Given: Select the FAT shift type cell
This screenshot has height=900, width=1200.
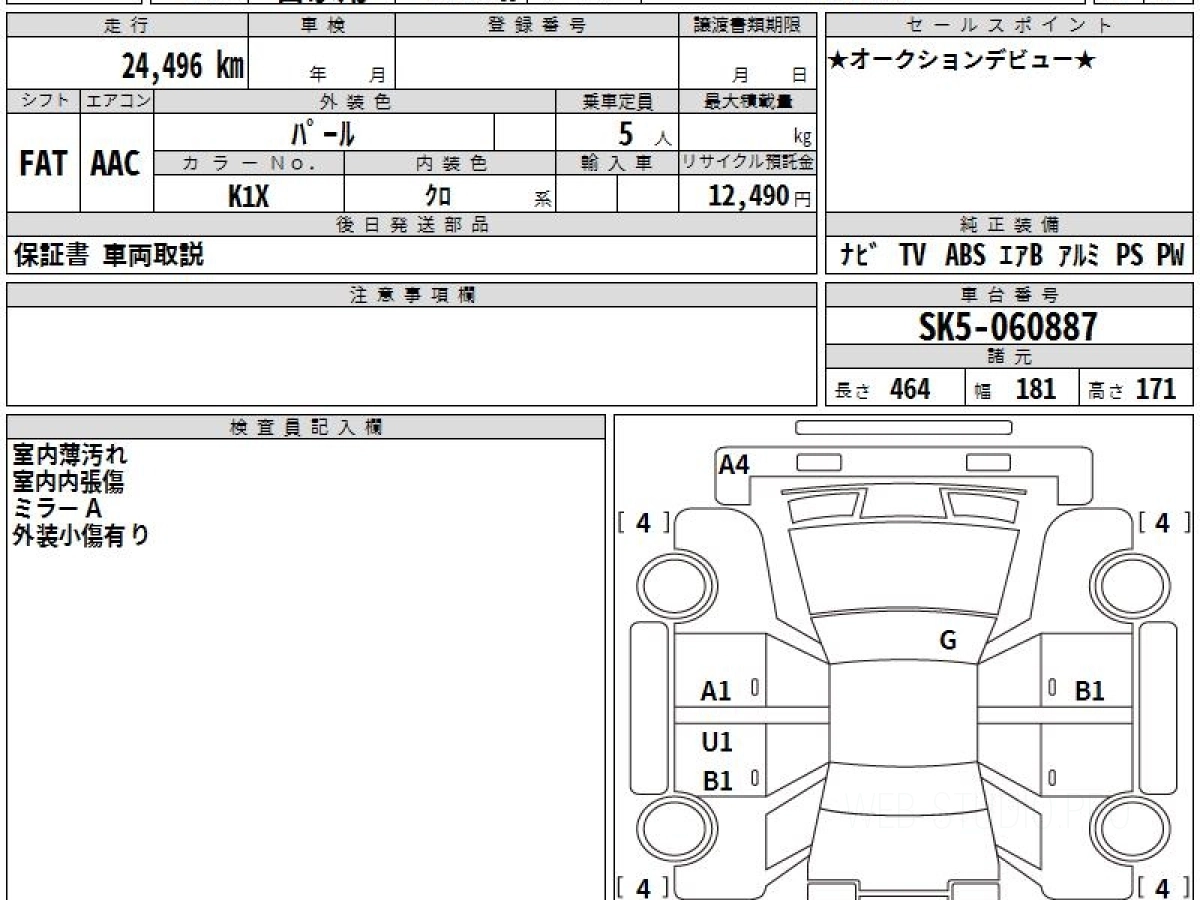Looking at the screenshot, I should 43,163.
